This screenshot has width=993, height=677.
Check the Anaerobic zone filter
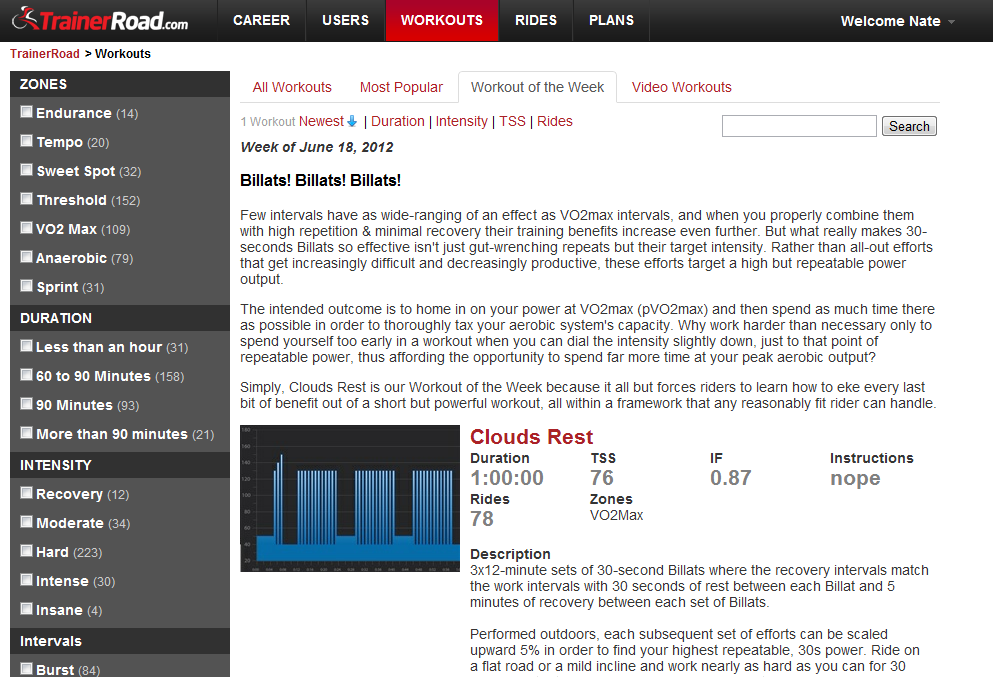27,257
